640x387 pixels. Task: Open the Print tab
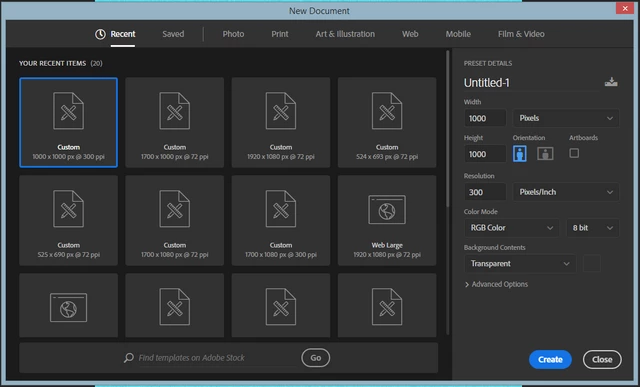(x=280, y=34)
